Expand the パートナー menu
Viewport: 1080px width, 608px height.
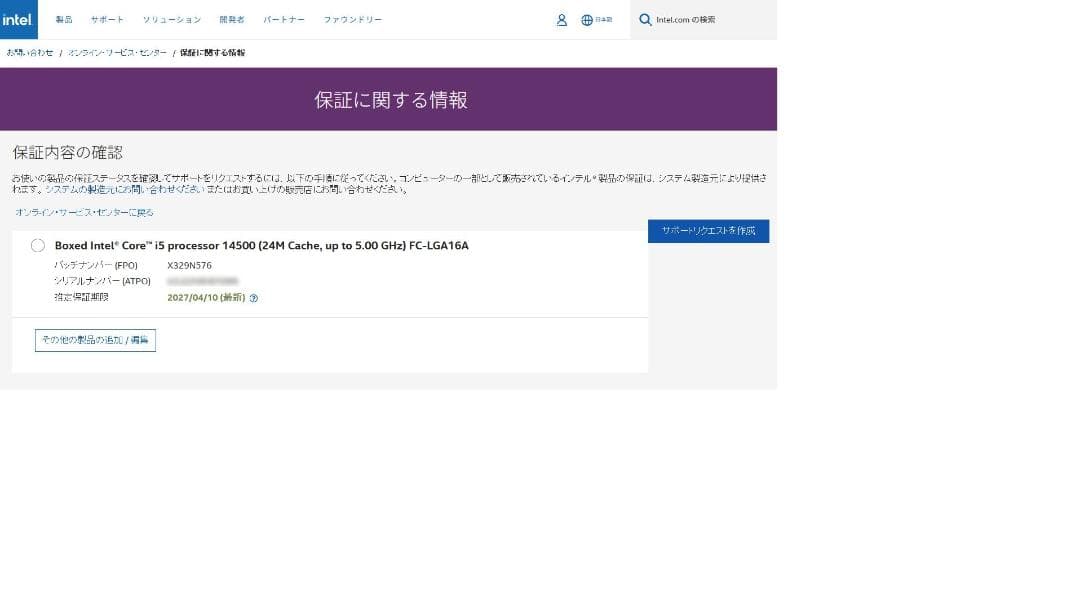[284, 20]
